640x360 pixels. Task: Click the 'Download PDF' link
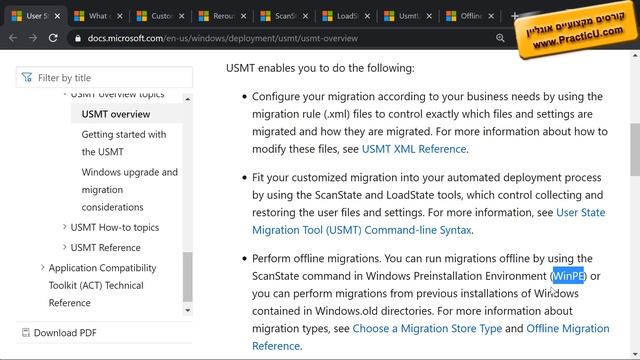pos(65,333)
